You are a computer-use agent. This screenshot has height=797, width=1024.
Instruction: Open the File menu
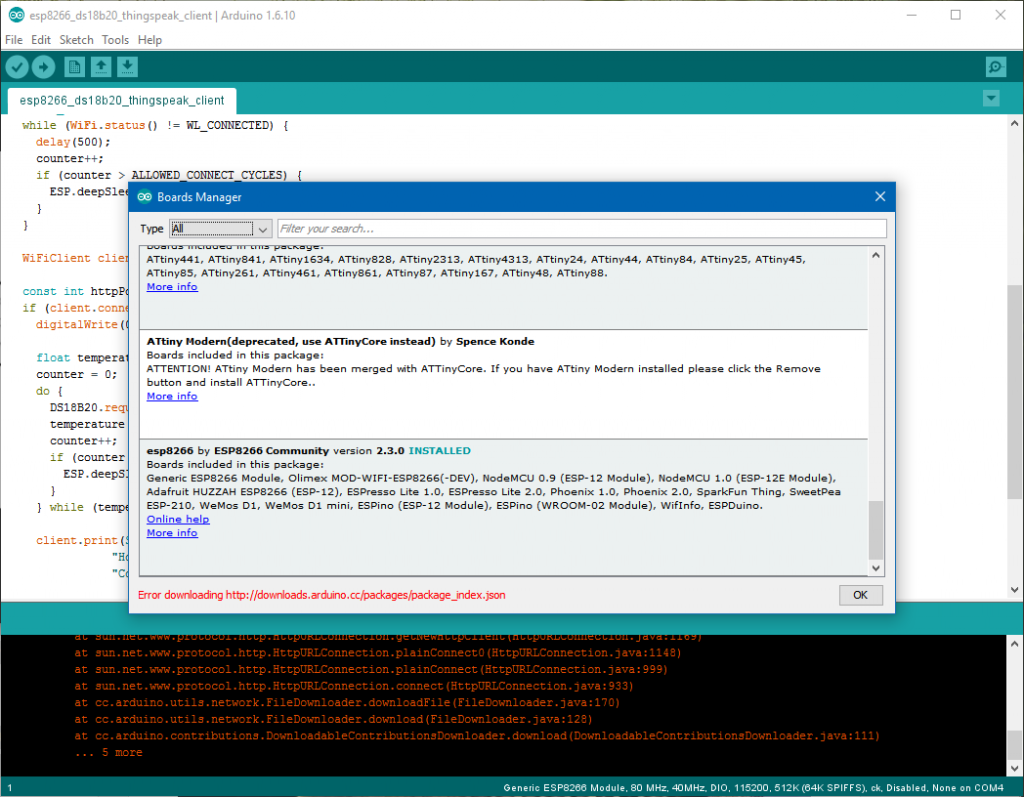click(13, 40)
